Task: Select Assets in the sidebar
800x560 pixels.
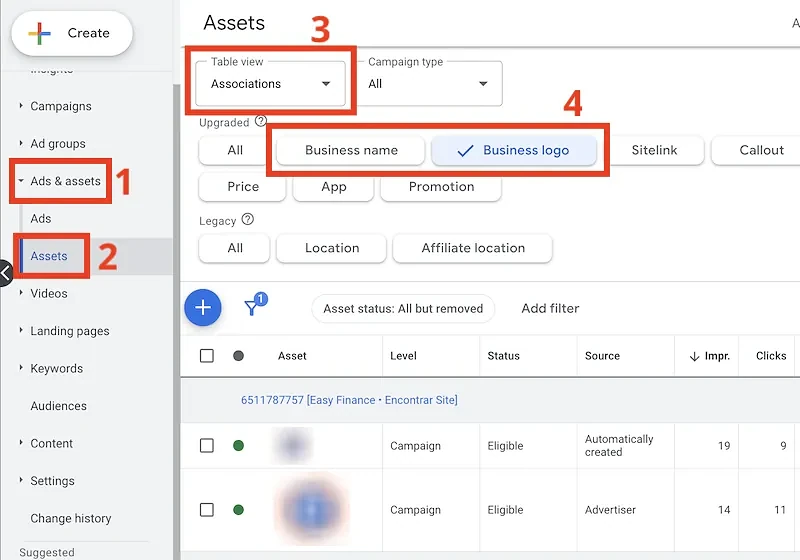Action: 48,256
